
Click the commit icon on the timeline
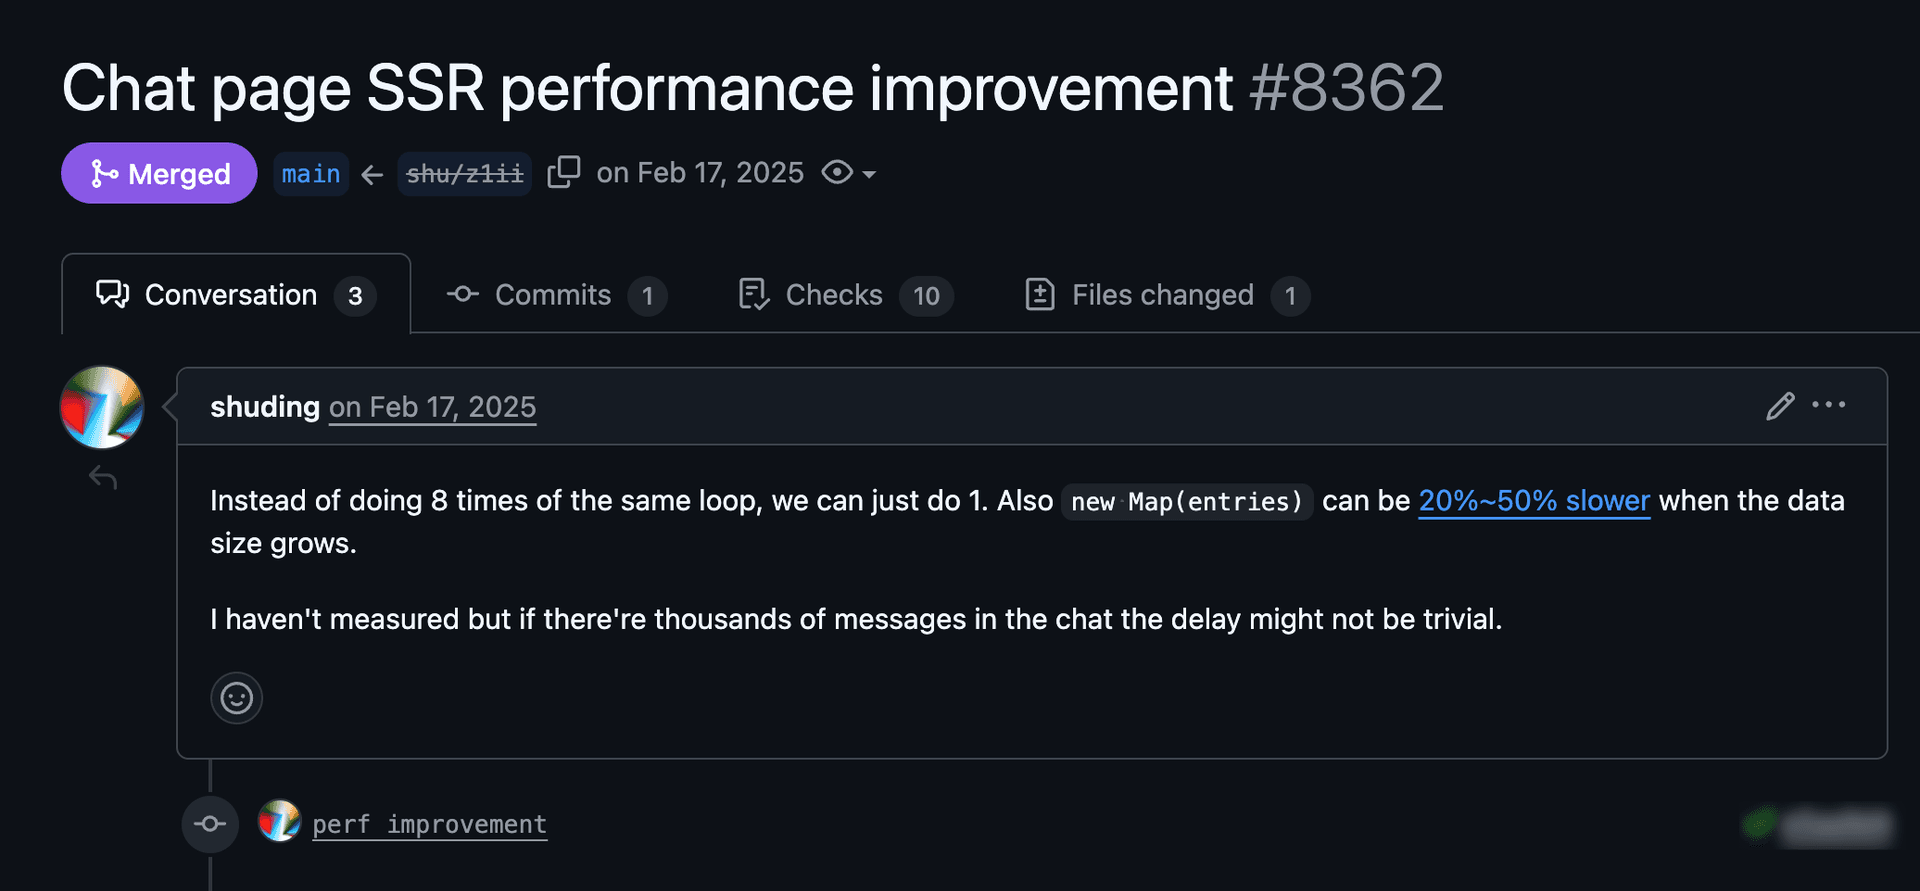click(x=210, y=824)
